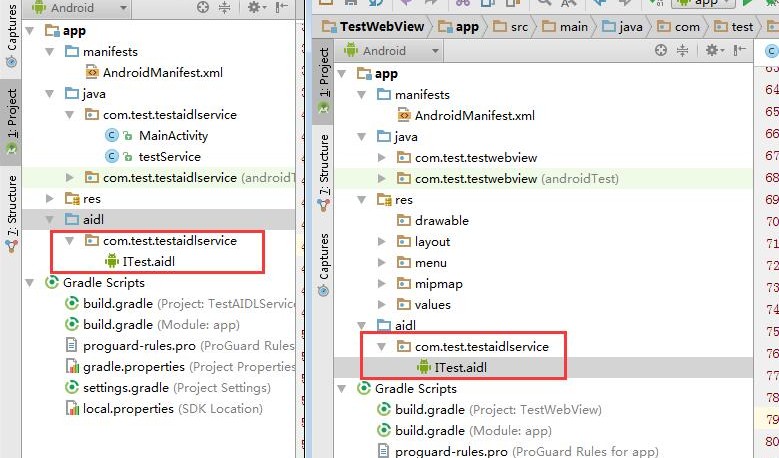779x458 pixels.
Task: Collapse Gradle Scripts in left tree
Action: point(30,283)
